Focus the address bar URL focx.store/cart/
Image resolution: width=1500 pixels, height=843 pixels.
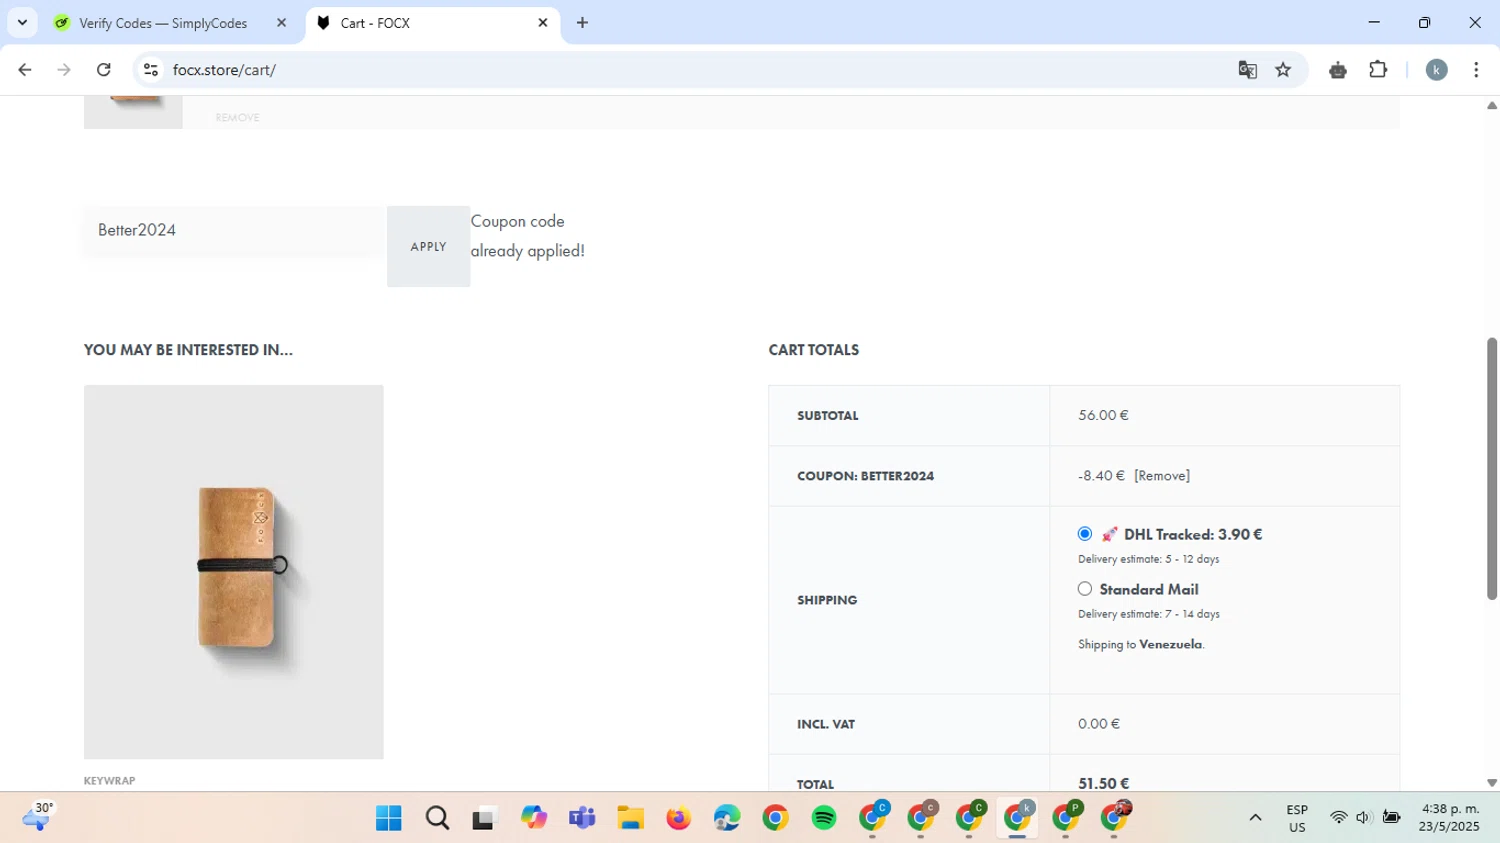224,70
